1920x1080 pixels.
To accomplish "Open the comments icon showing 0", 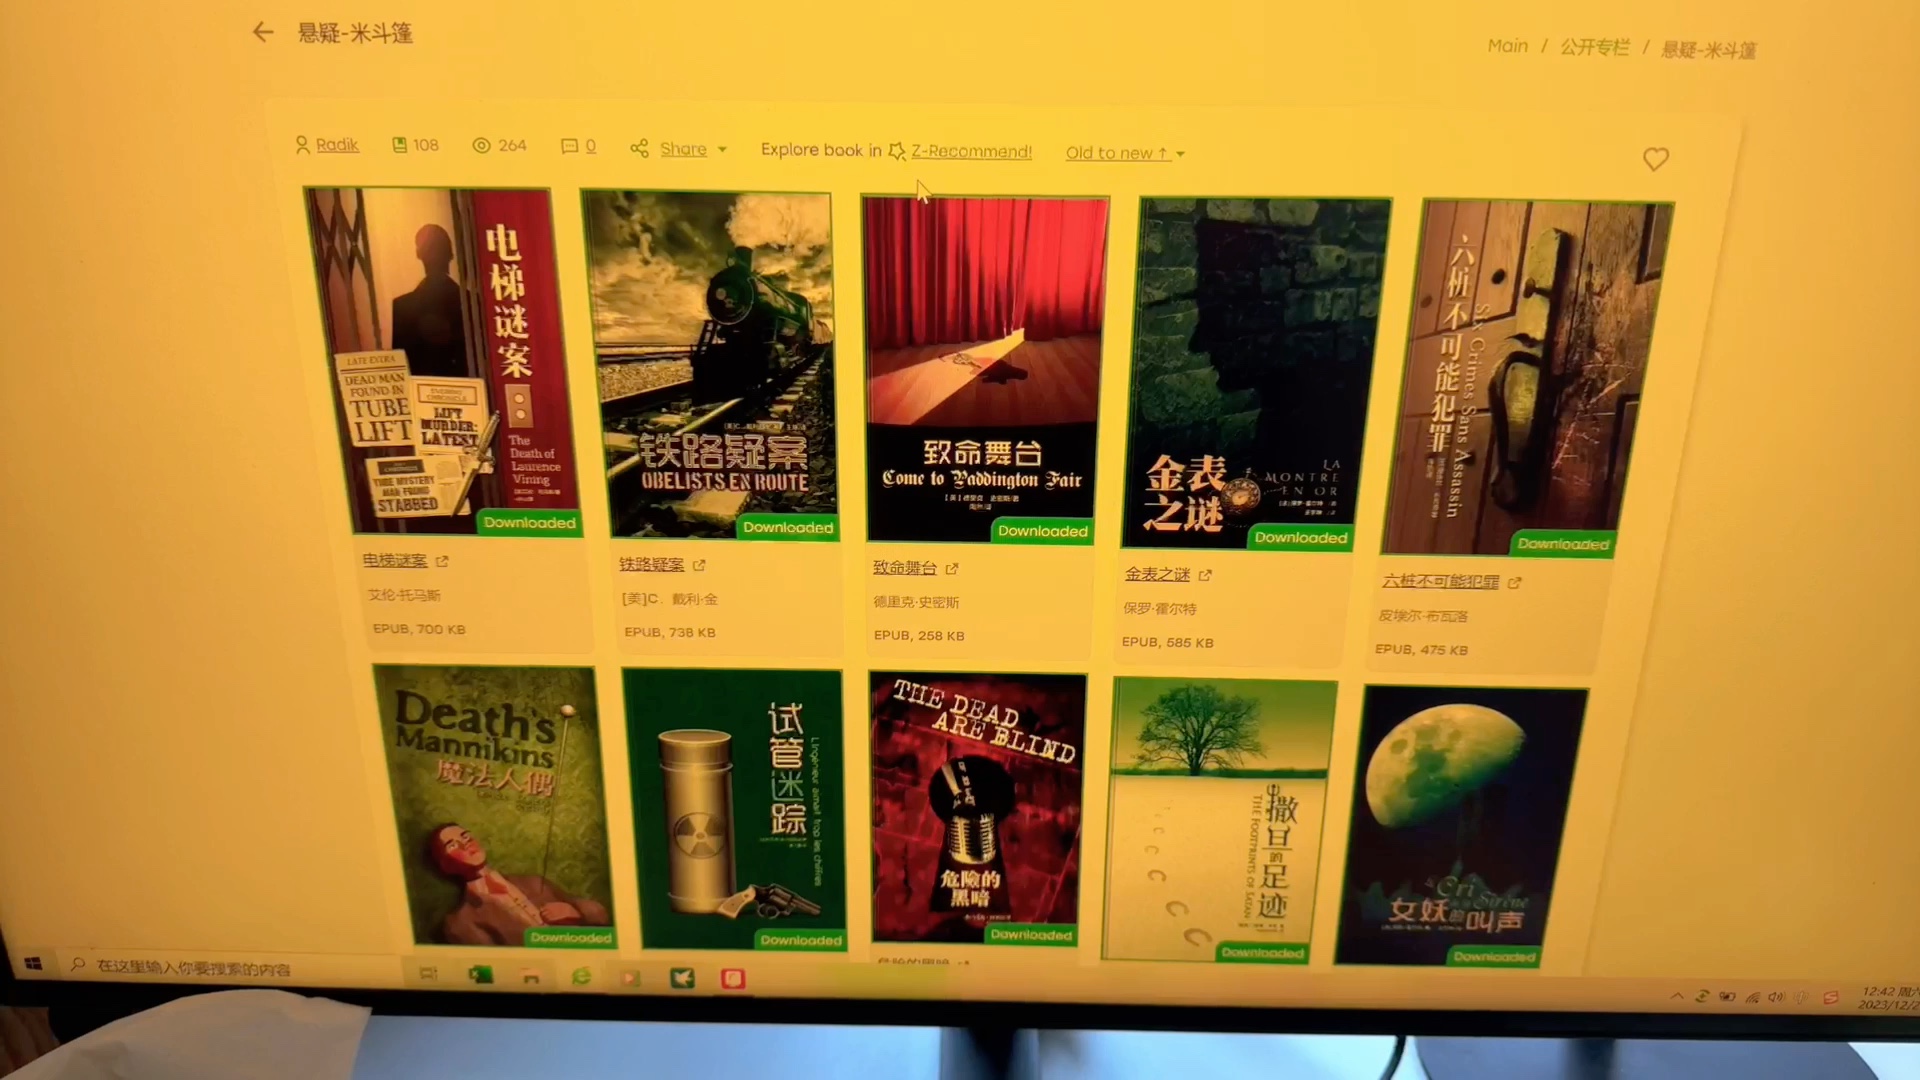I will (569, 146).
